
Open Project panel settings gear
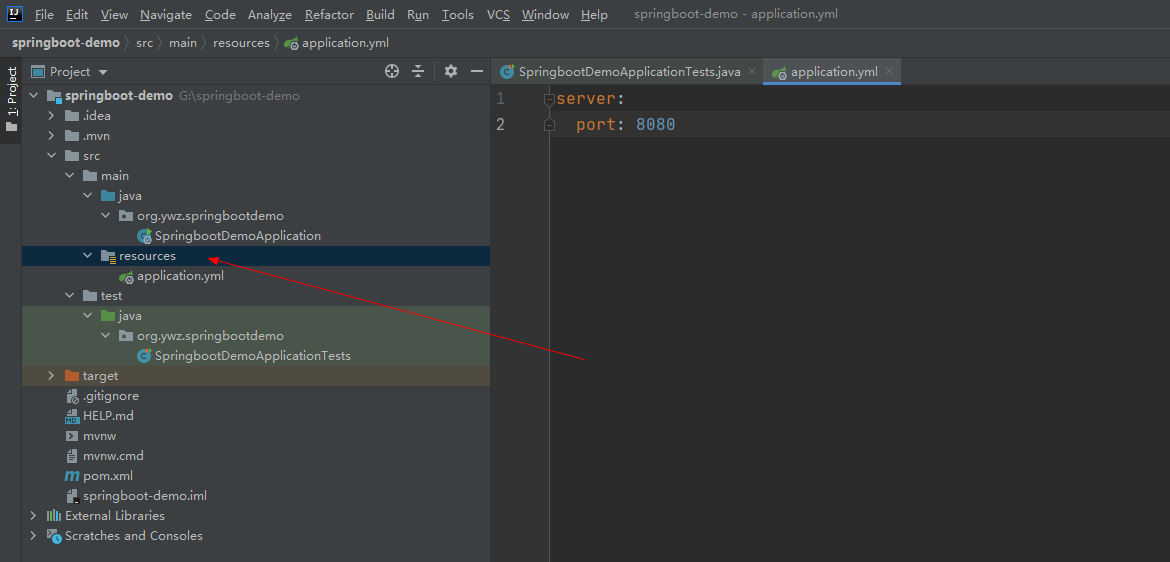click(x=451, y=72)
